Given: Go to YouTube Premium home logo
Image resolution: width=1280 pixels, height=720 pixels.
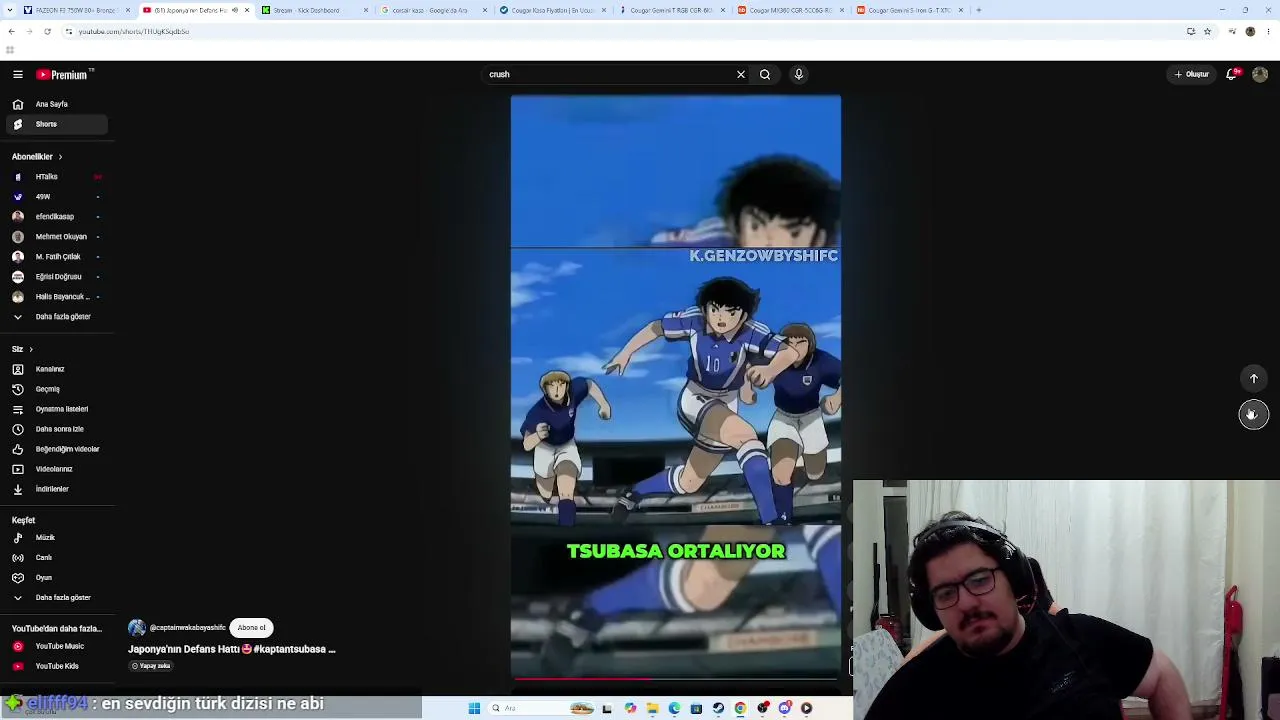Looking at the screenshot, I should (64, 74).
